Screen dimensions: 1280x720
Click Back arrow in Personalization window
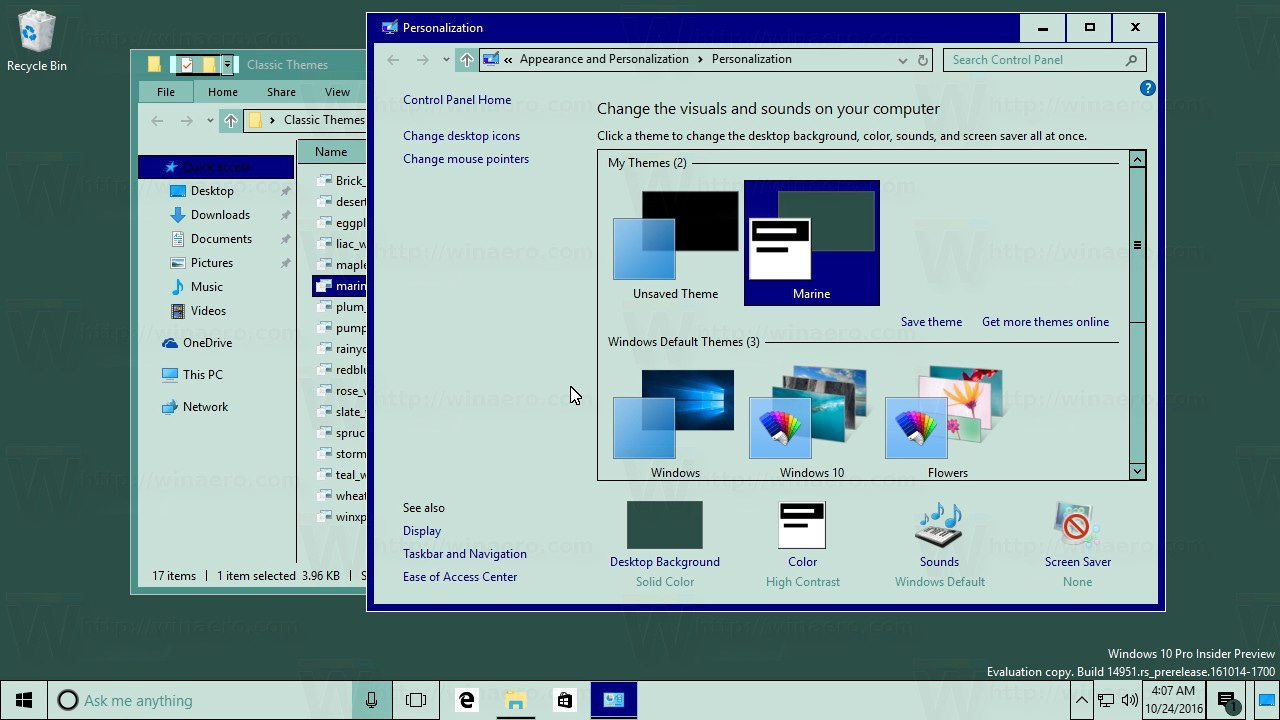pyautogui.click(x=393, y=60)
